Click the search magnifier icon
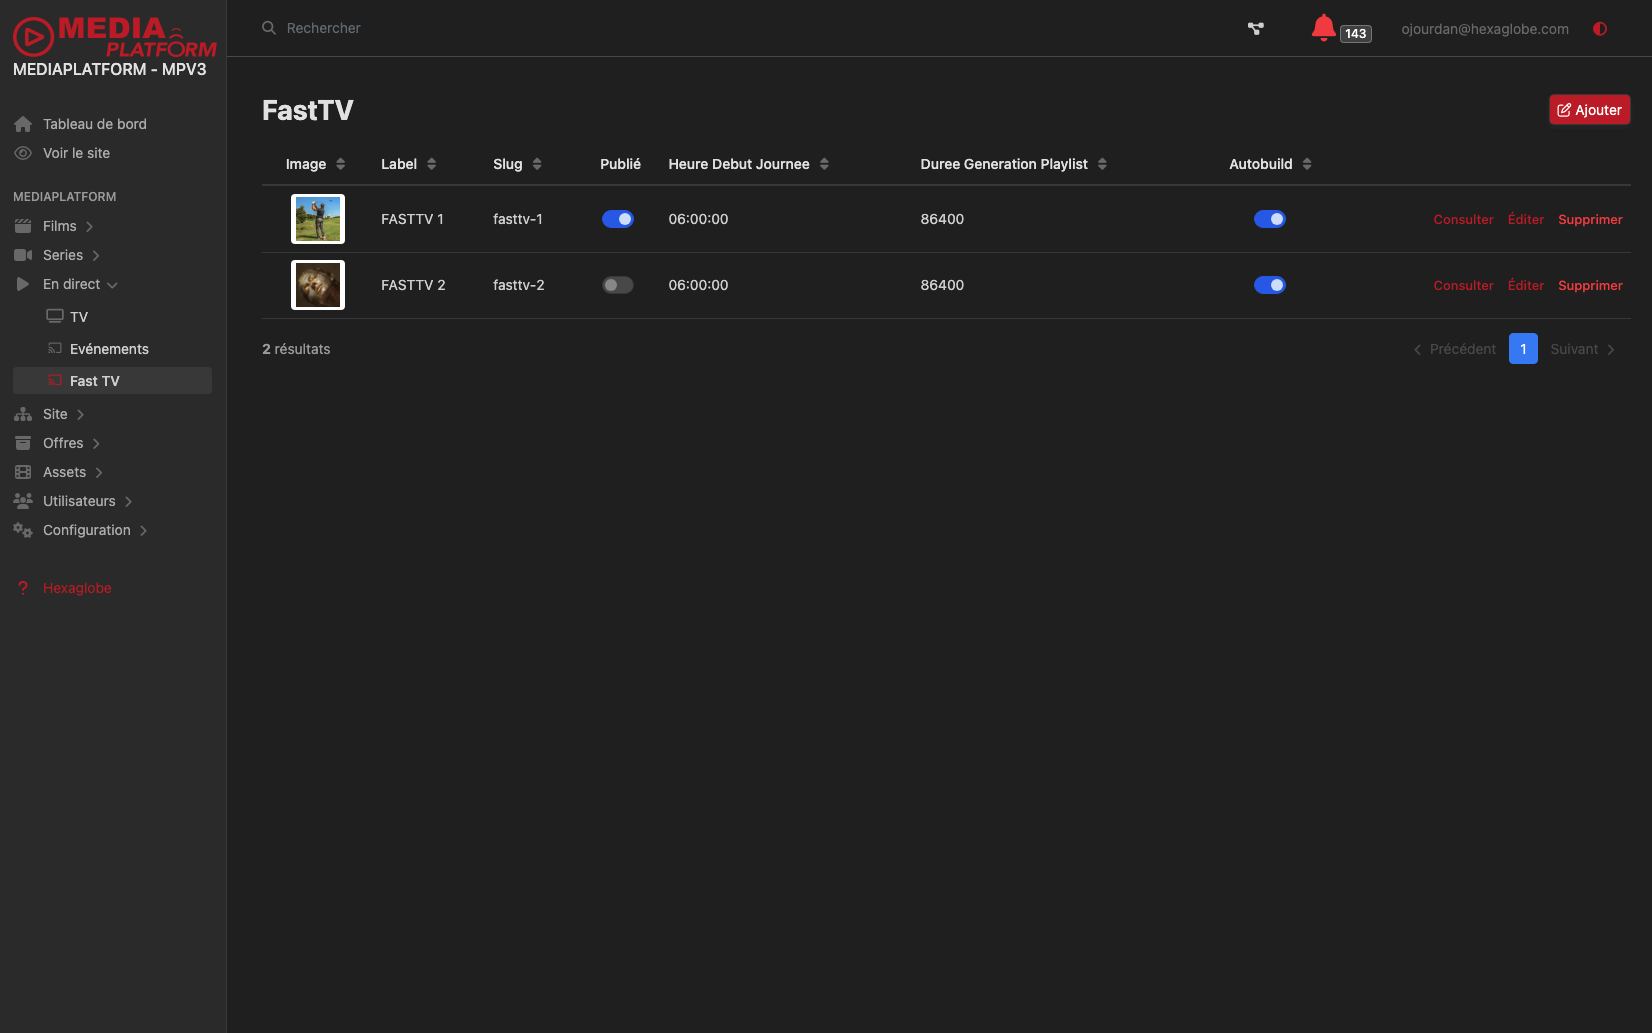The width and height of the screenshot is (1652, 1033). pyautogui.click(x=269, y=28)
